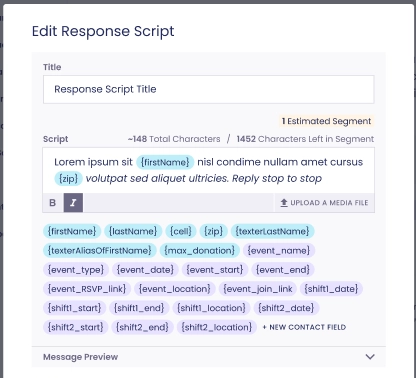Viewport: 416px width, 378px height.
Task: Insert {cell} field tag
Action: click(x=181, y=231)
